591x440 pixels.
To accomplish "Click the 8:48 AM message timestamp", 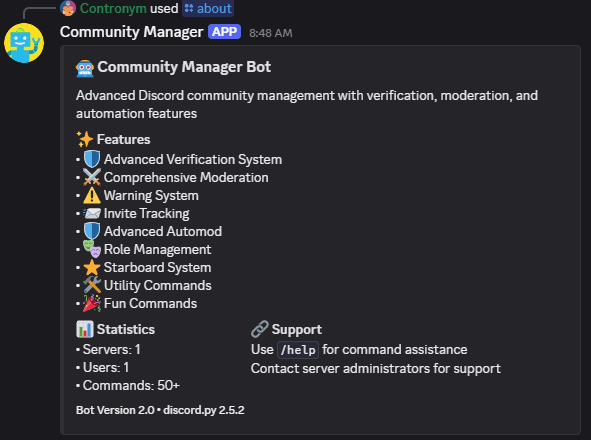I will point(271,33).
